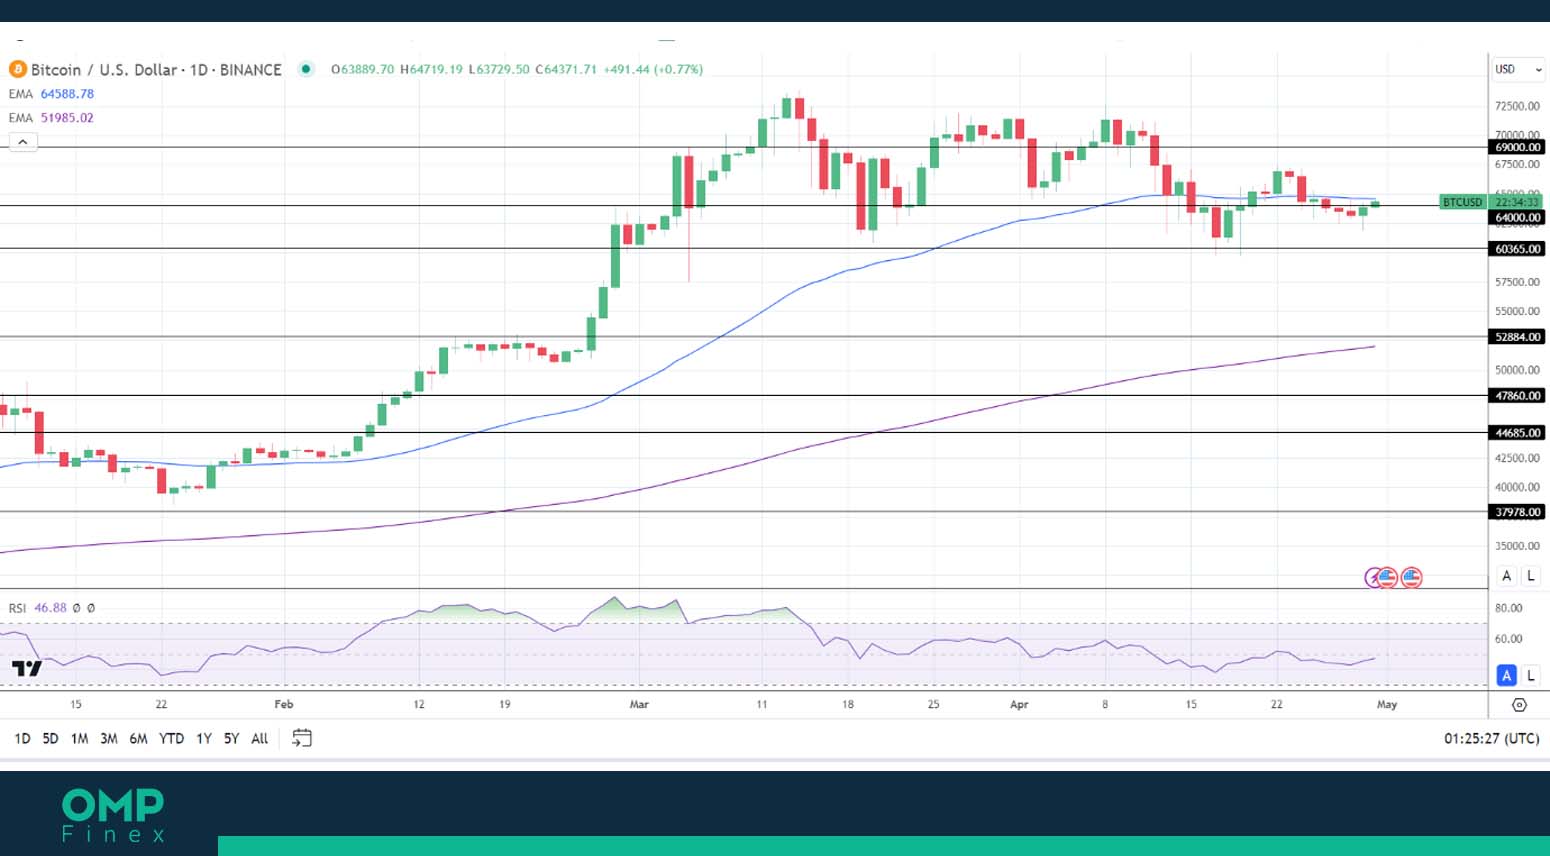Collapse the indicator legend chevron
The width and height of the screenshot is (1550, 856).
[23, 142]
